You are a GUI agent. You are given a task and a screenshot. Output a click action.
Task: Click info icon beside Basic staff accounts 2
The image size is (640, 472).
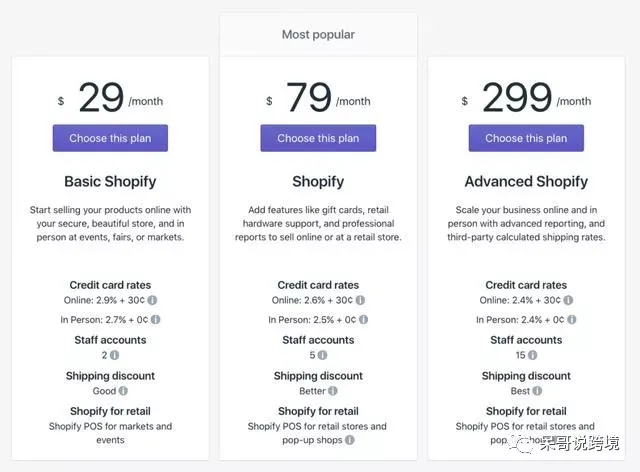[x=114, y=355]
